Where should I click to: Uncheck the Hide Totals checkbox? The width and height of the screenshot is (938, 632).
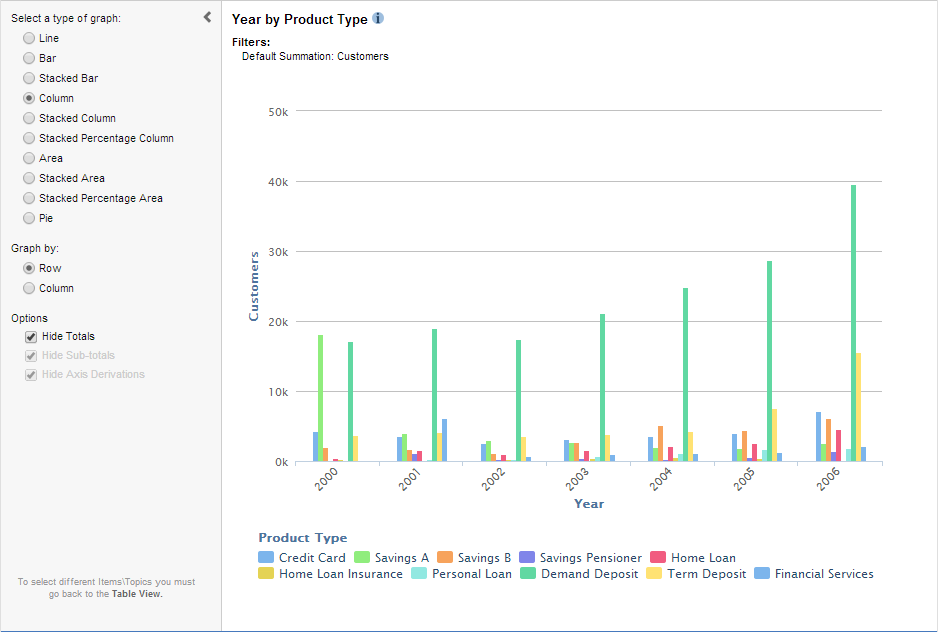(31, 337)
